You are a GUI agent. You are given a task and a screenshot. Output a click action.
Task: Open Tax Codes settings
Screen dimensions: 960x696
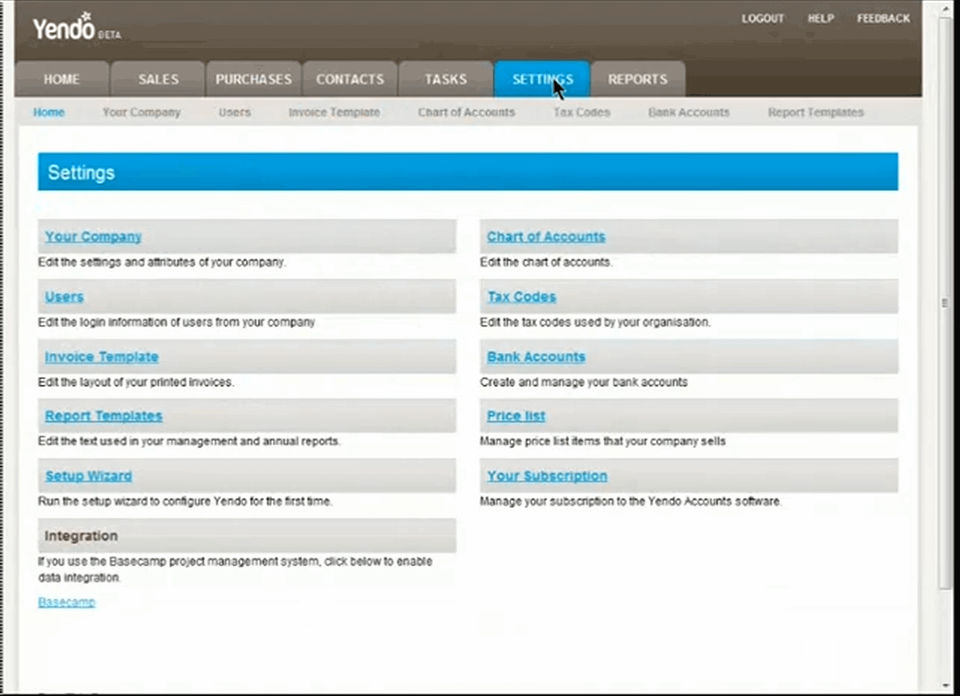(x=522, y=297)
